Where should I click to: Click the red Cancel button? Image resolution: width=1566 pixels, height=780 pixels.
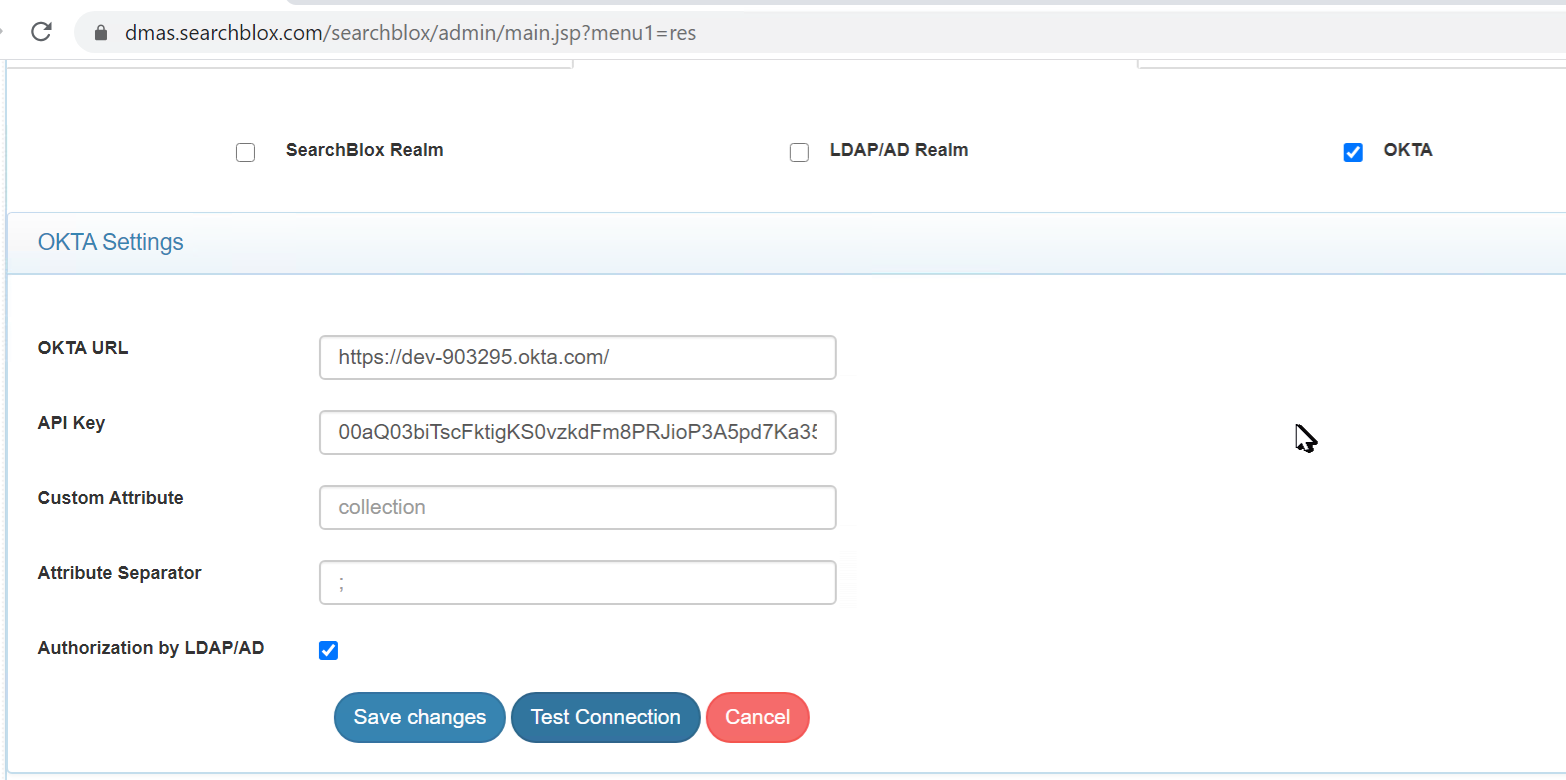757,717
